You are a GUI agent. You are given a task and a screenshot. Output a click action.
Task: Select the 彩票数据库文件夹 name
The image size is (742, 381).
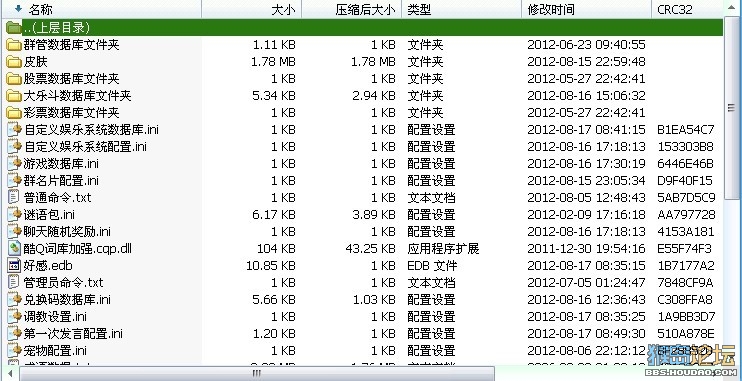71,113
